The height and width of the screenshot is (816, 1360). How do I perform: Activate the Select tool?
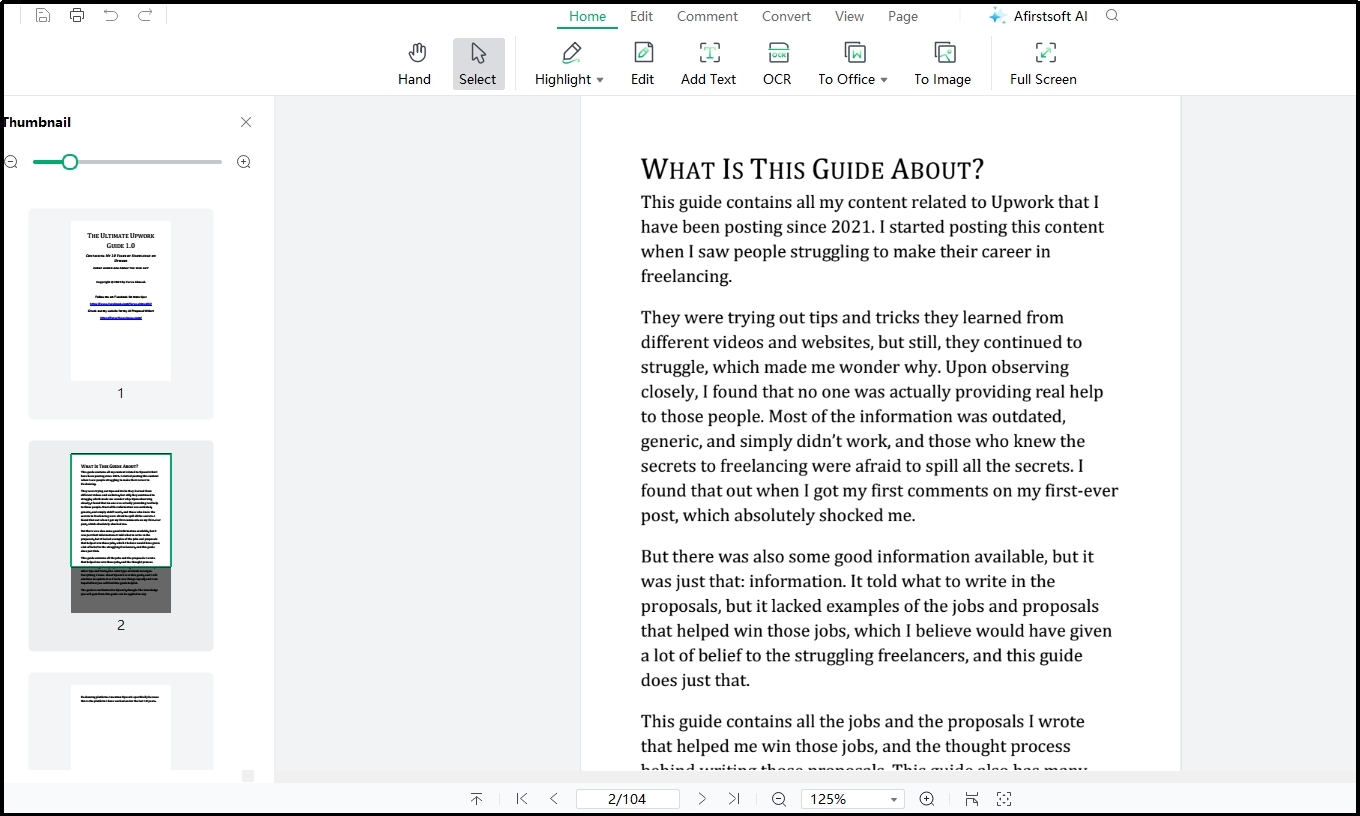point(478,65)
